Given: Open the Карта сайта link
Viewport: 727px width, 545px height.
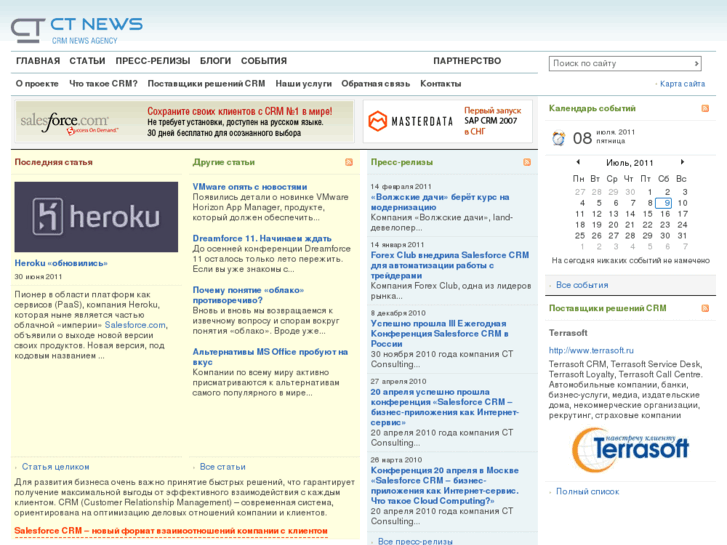Looking at the screenshot, I should (x=682, y=84).
